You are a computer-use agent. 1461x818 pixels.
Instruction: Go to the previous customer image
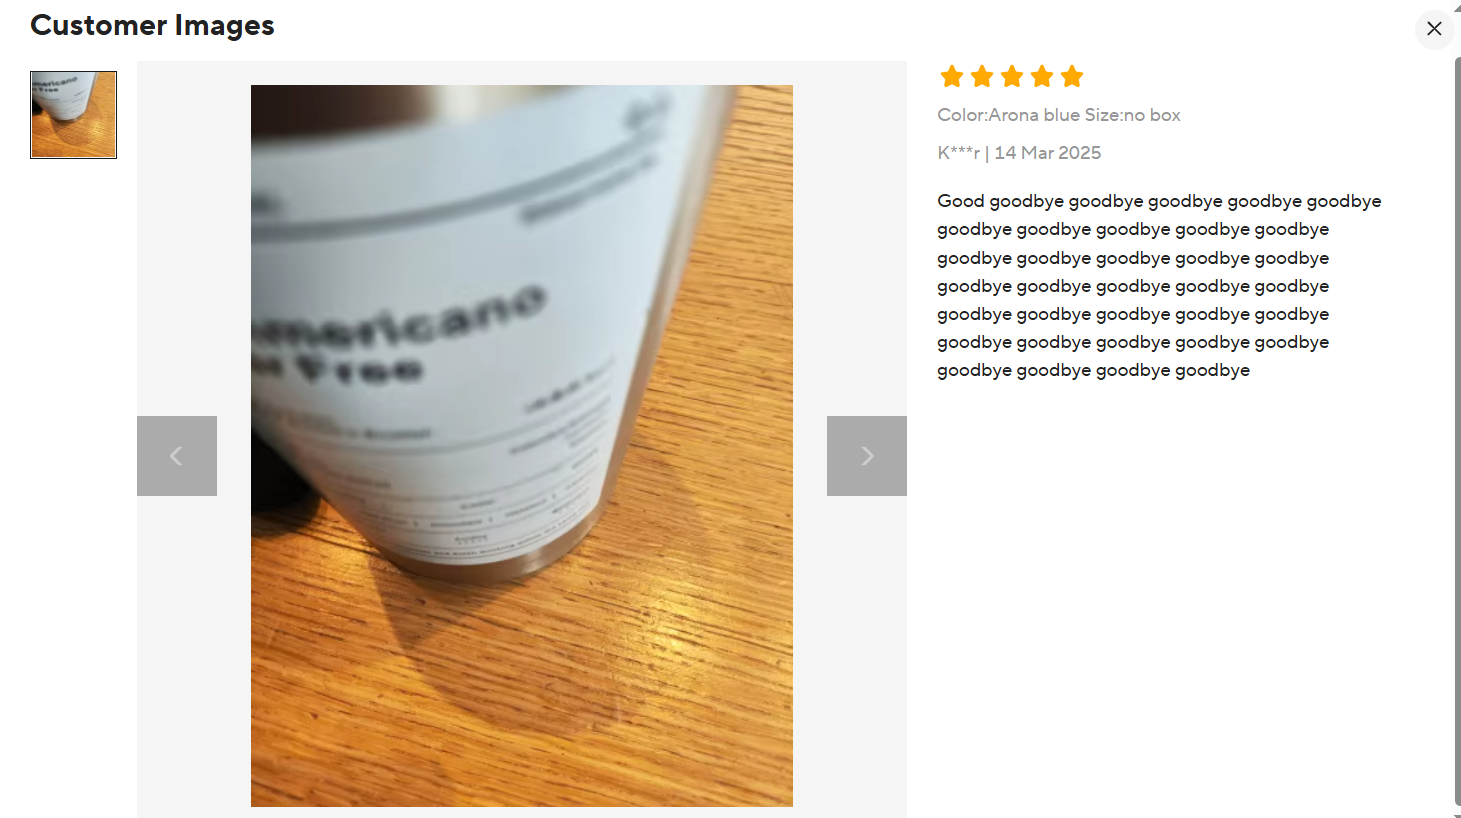point(177,456)
